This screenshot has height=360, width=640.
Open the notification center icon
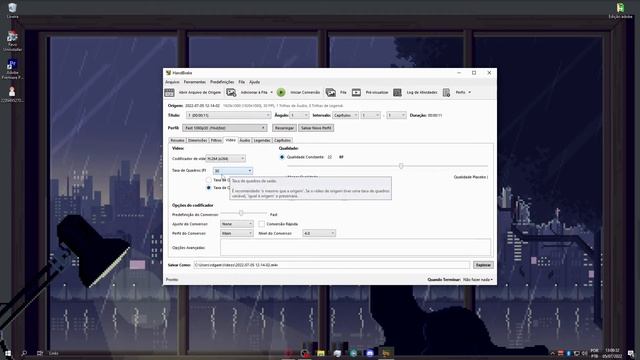[631, 353]
